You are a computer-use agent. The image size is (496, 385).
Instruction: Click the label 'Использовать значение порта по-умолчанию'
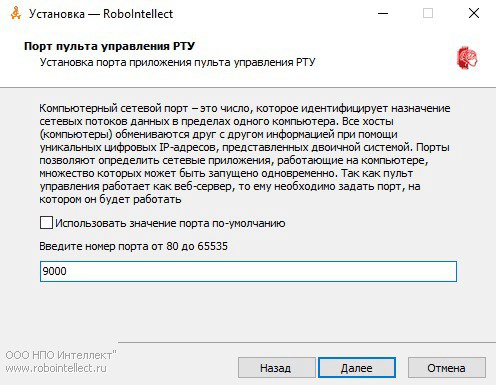pos(170,223)
